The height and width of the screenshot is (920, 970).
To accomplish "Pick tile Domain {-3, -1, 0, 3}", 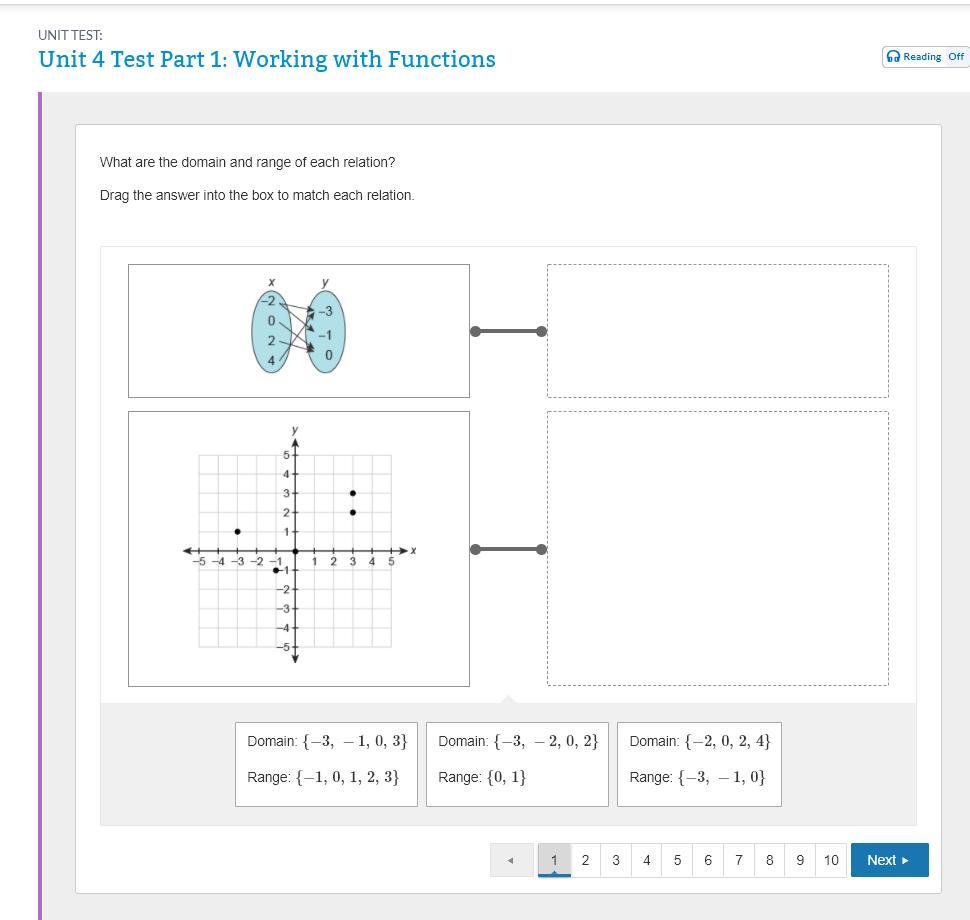I will (x=326, y=764).
